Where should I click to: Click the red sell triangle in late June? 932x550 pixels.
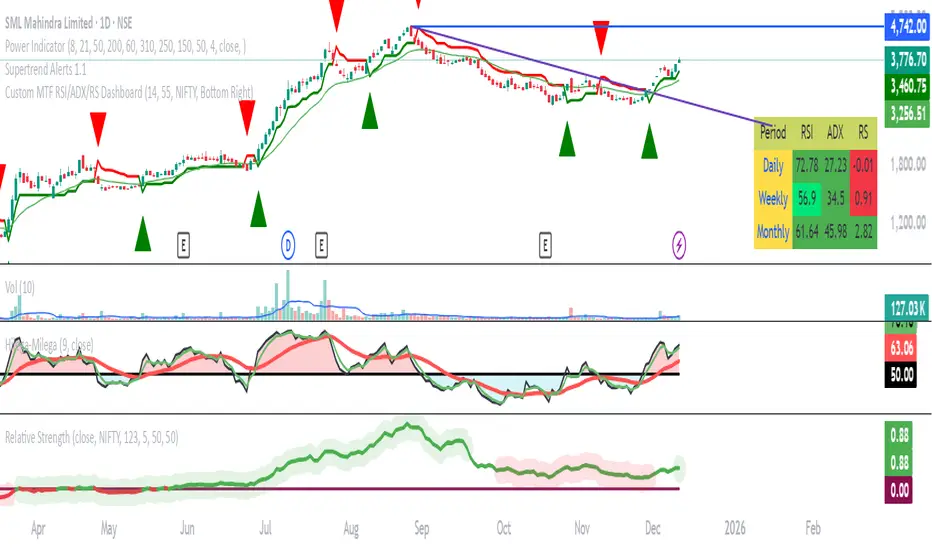[247, 117]
